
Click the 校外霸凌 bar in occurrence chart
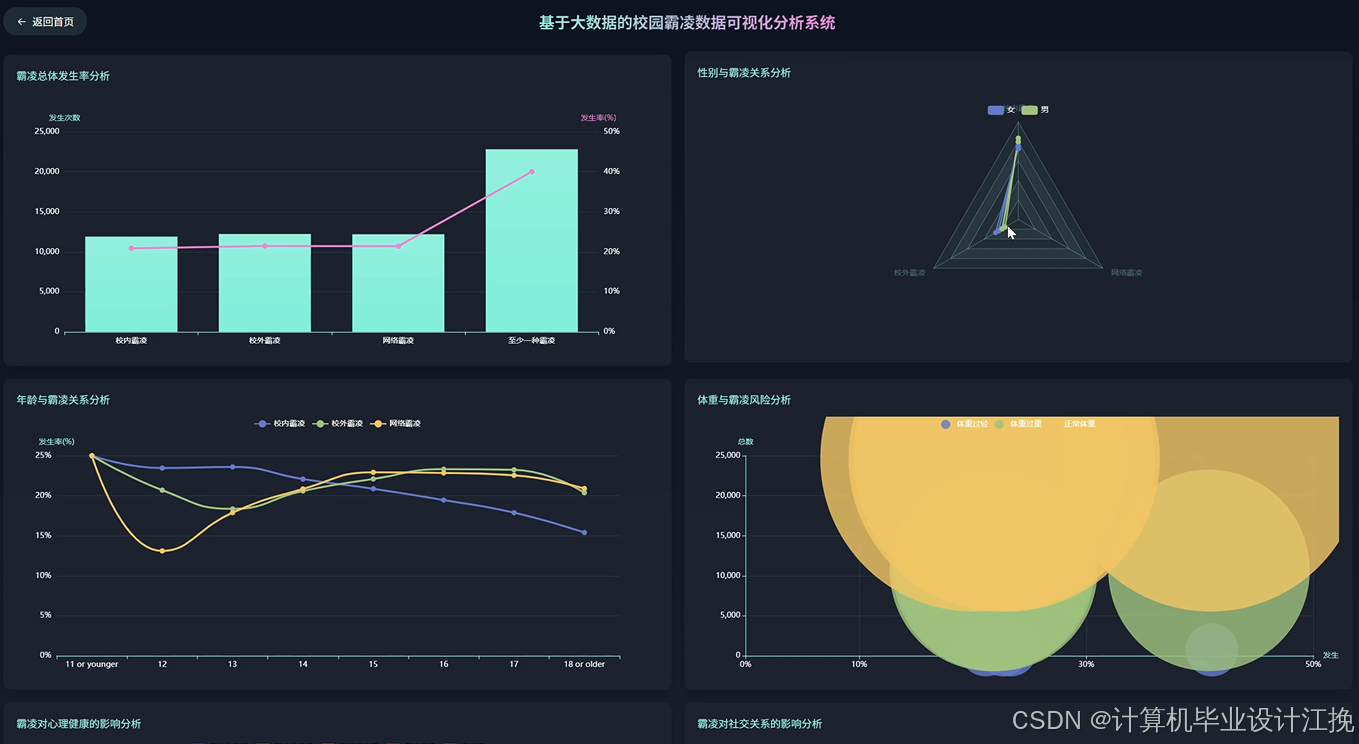tap(265, 283)
